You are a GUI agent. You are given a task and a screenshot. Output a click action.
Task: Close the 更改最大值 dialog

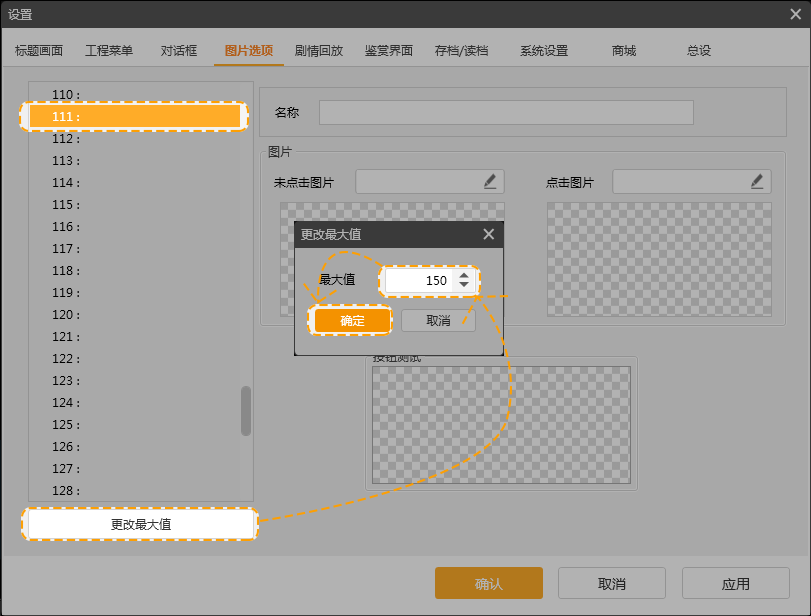(489, 234)
